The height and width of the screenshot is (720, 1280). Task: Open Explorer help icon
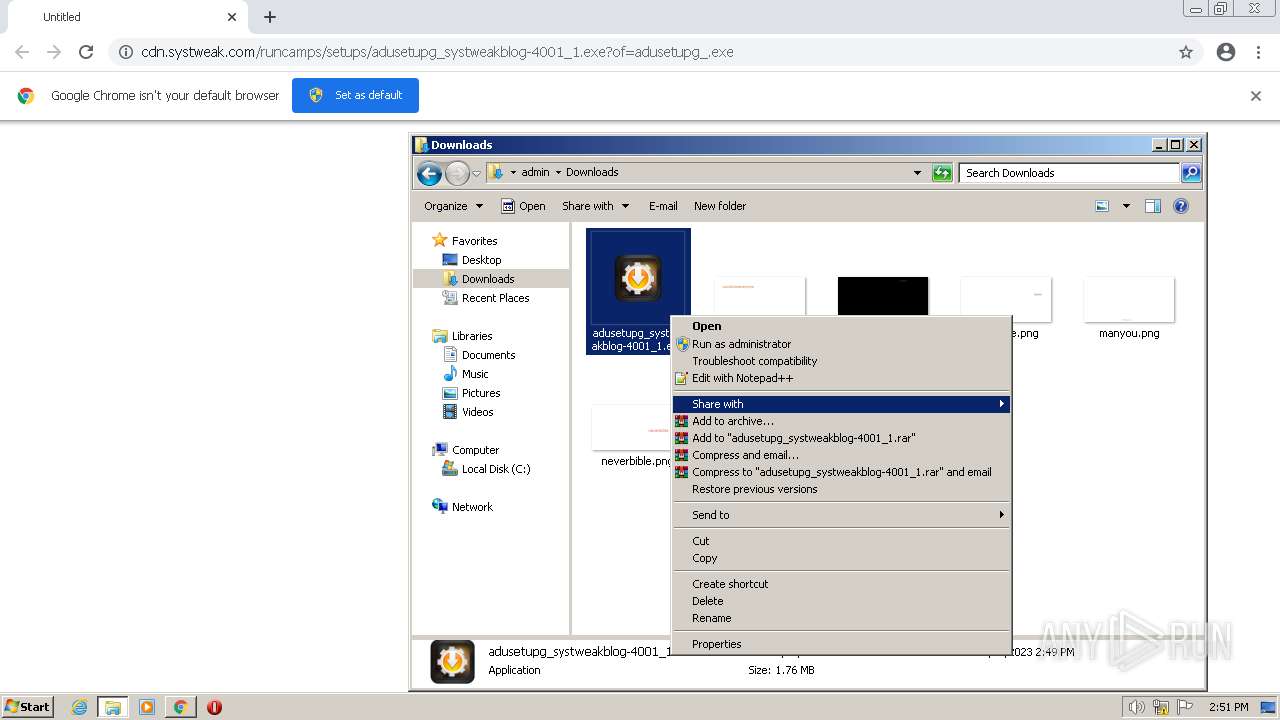tap(1181, 206)
